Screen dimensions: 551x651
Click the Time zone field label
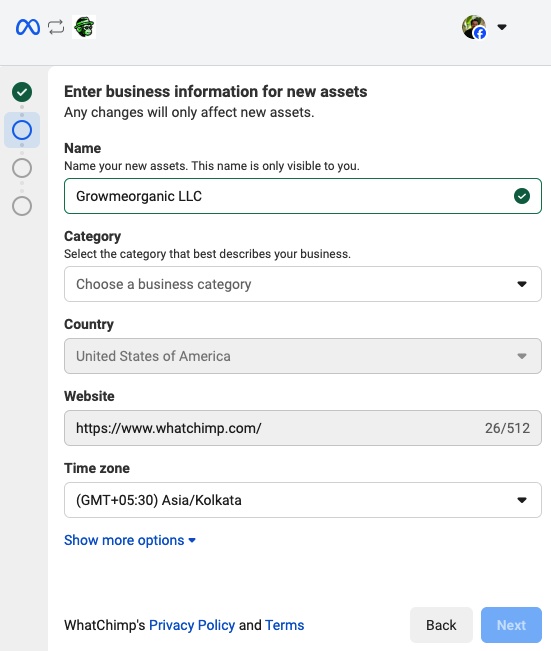(97, 468)
